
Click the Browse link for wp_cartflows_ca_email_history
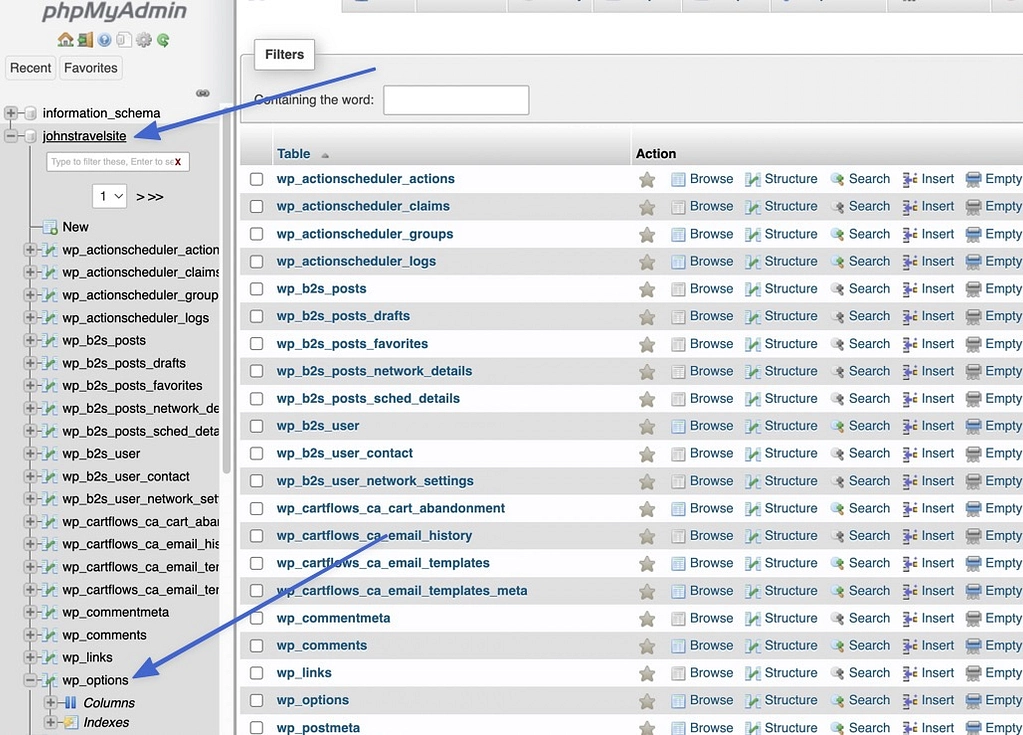coord(711,535)
